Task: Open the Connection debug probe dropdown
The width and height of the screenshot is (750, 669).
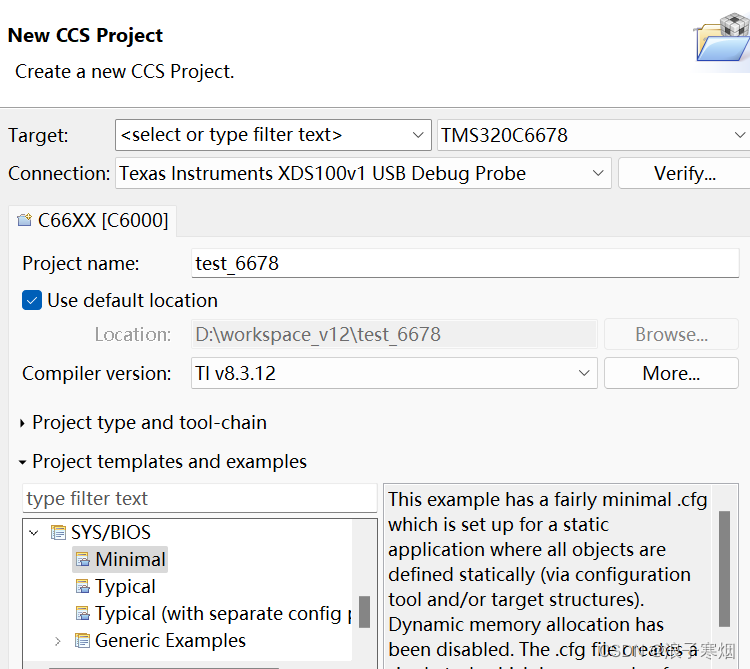Action: click(598, 173)
